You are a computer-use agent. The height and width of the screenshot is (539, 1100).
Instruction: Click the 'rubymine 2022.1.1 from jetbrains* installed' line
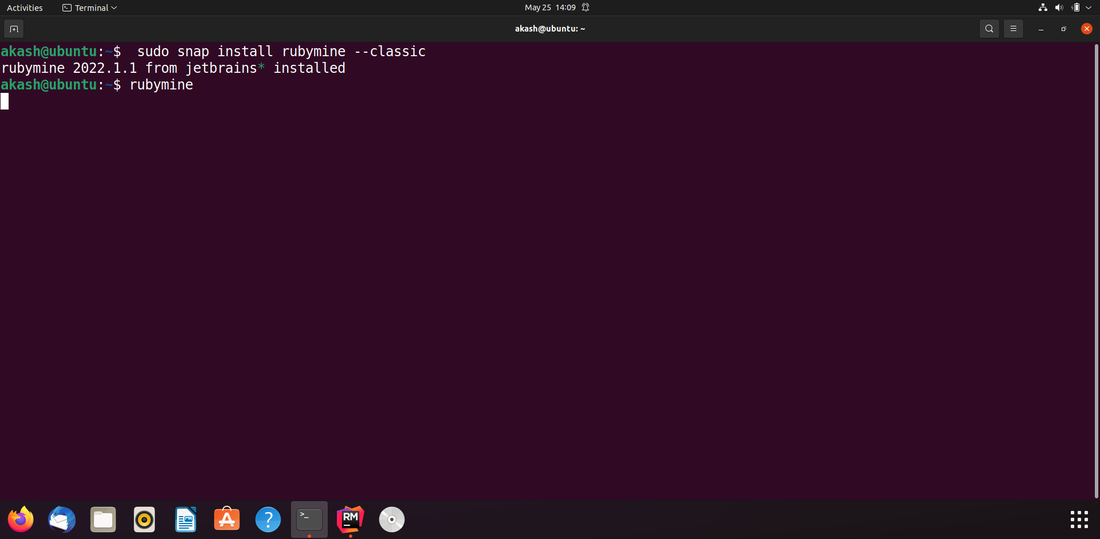(x=173, y=68)
